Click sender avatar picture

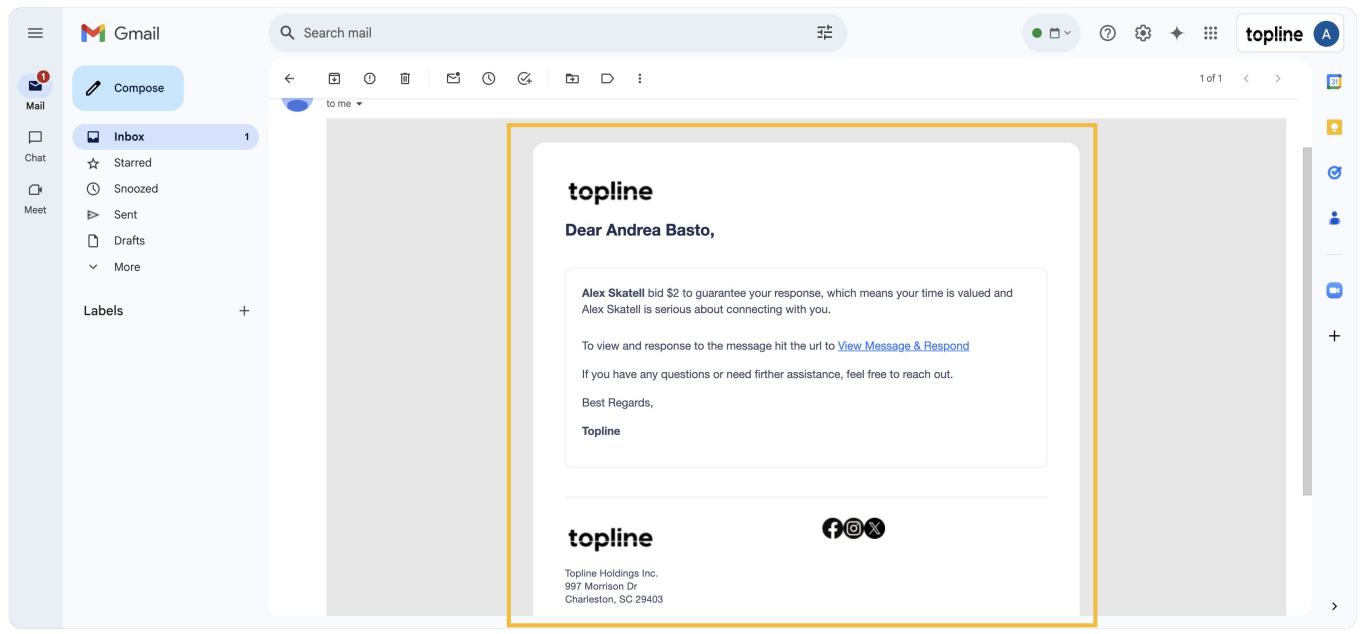(x=298, y=102)
